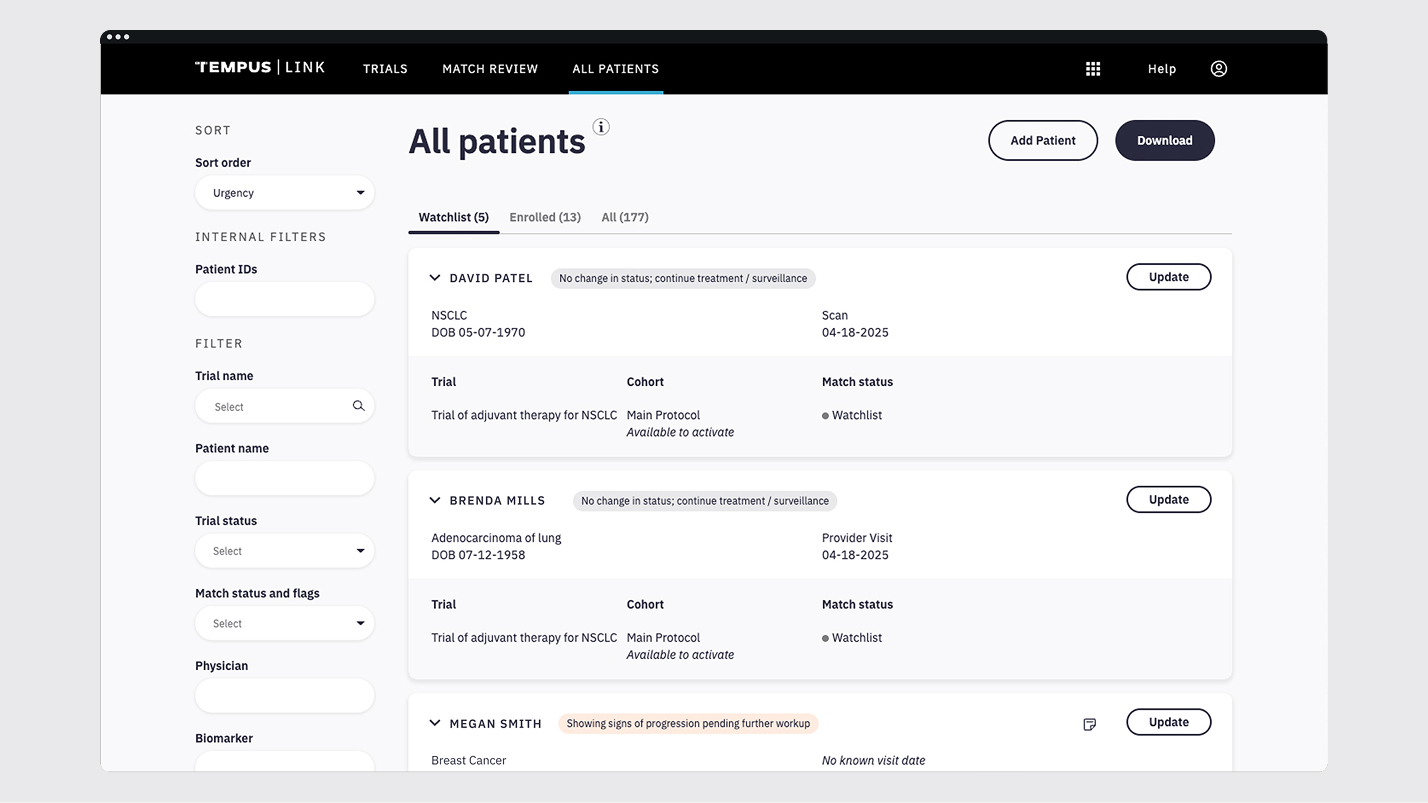Click 'Breast Cancer' on Megan Smith's card
Screen dimensions: 1428x803
[x=469, y=761]
